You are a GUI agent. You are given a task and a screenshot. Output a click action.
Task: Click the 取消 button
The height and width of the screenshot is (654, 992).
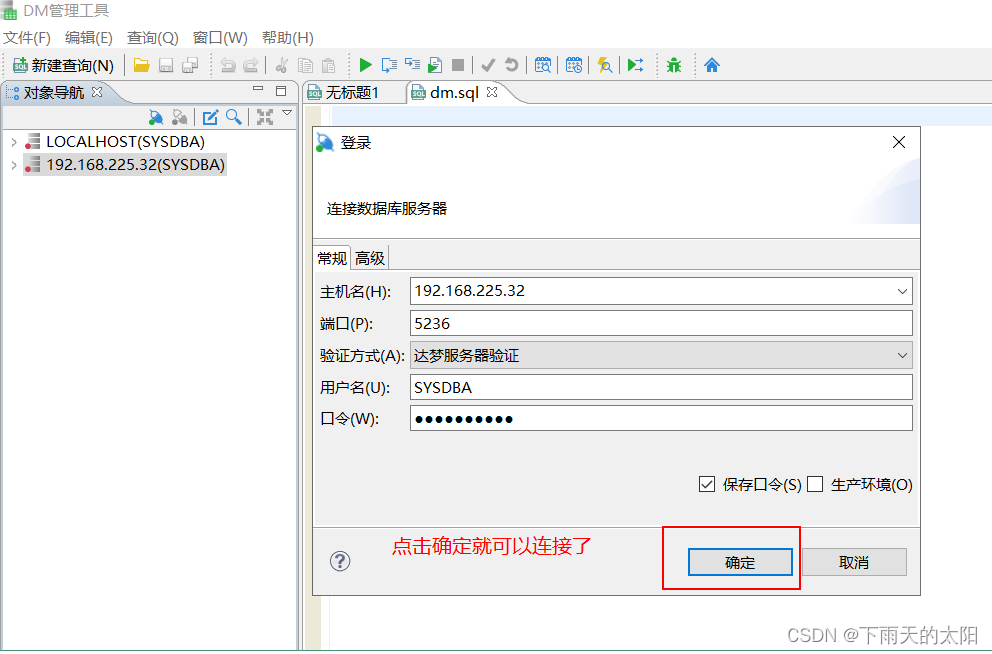tap(854, 562)
